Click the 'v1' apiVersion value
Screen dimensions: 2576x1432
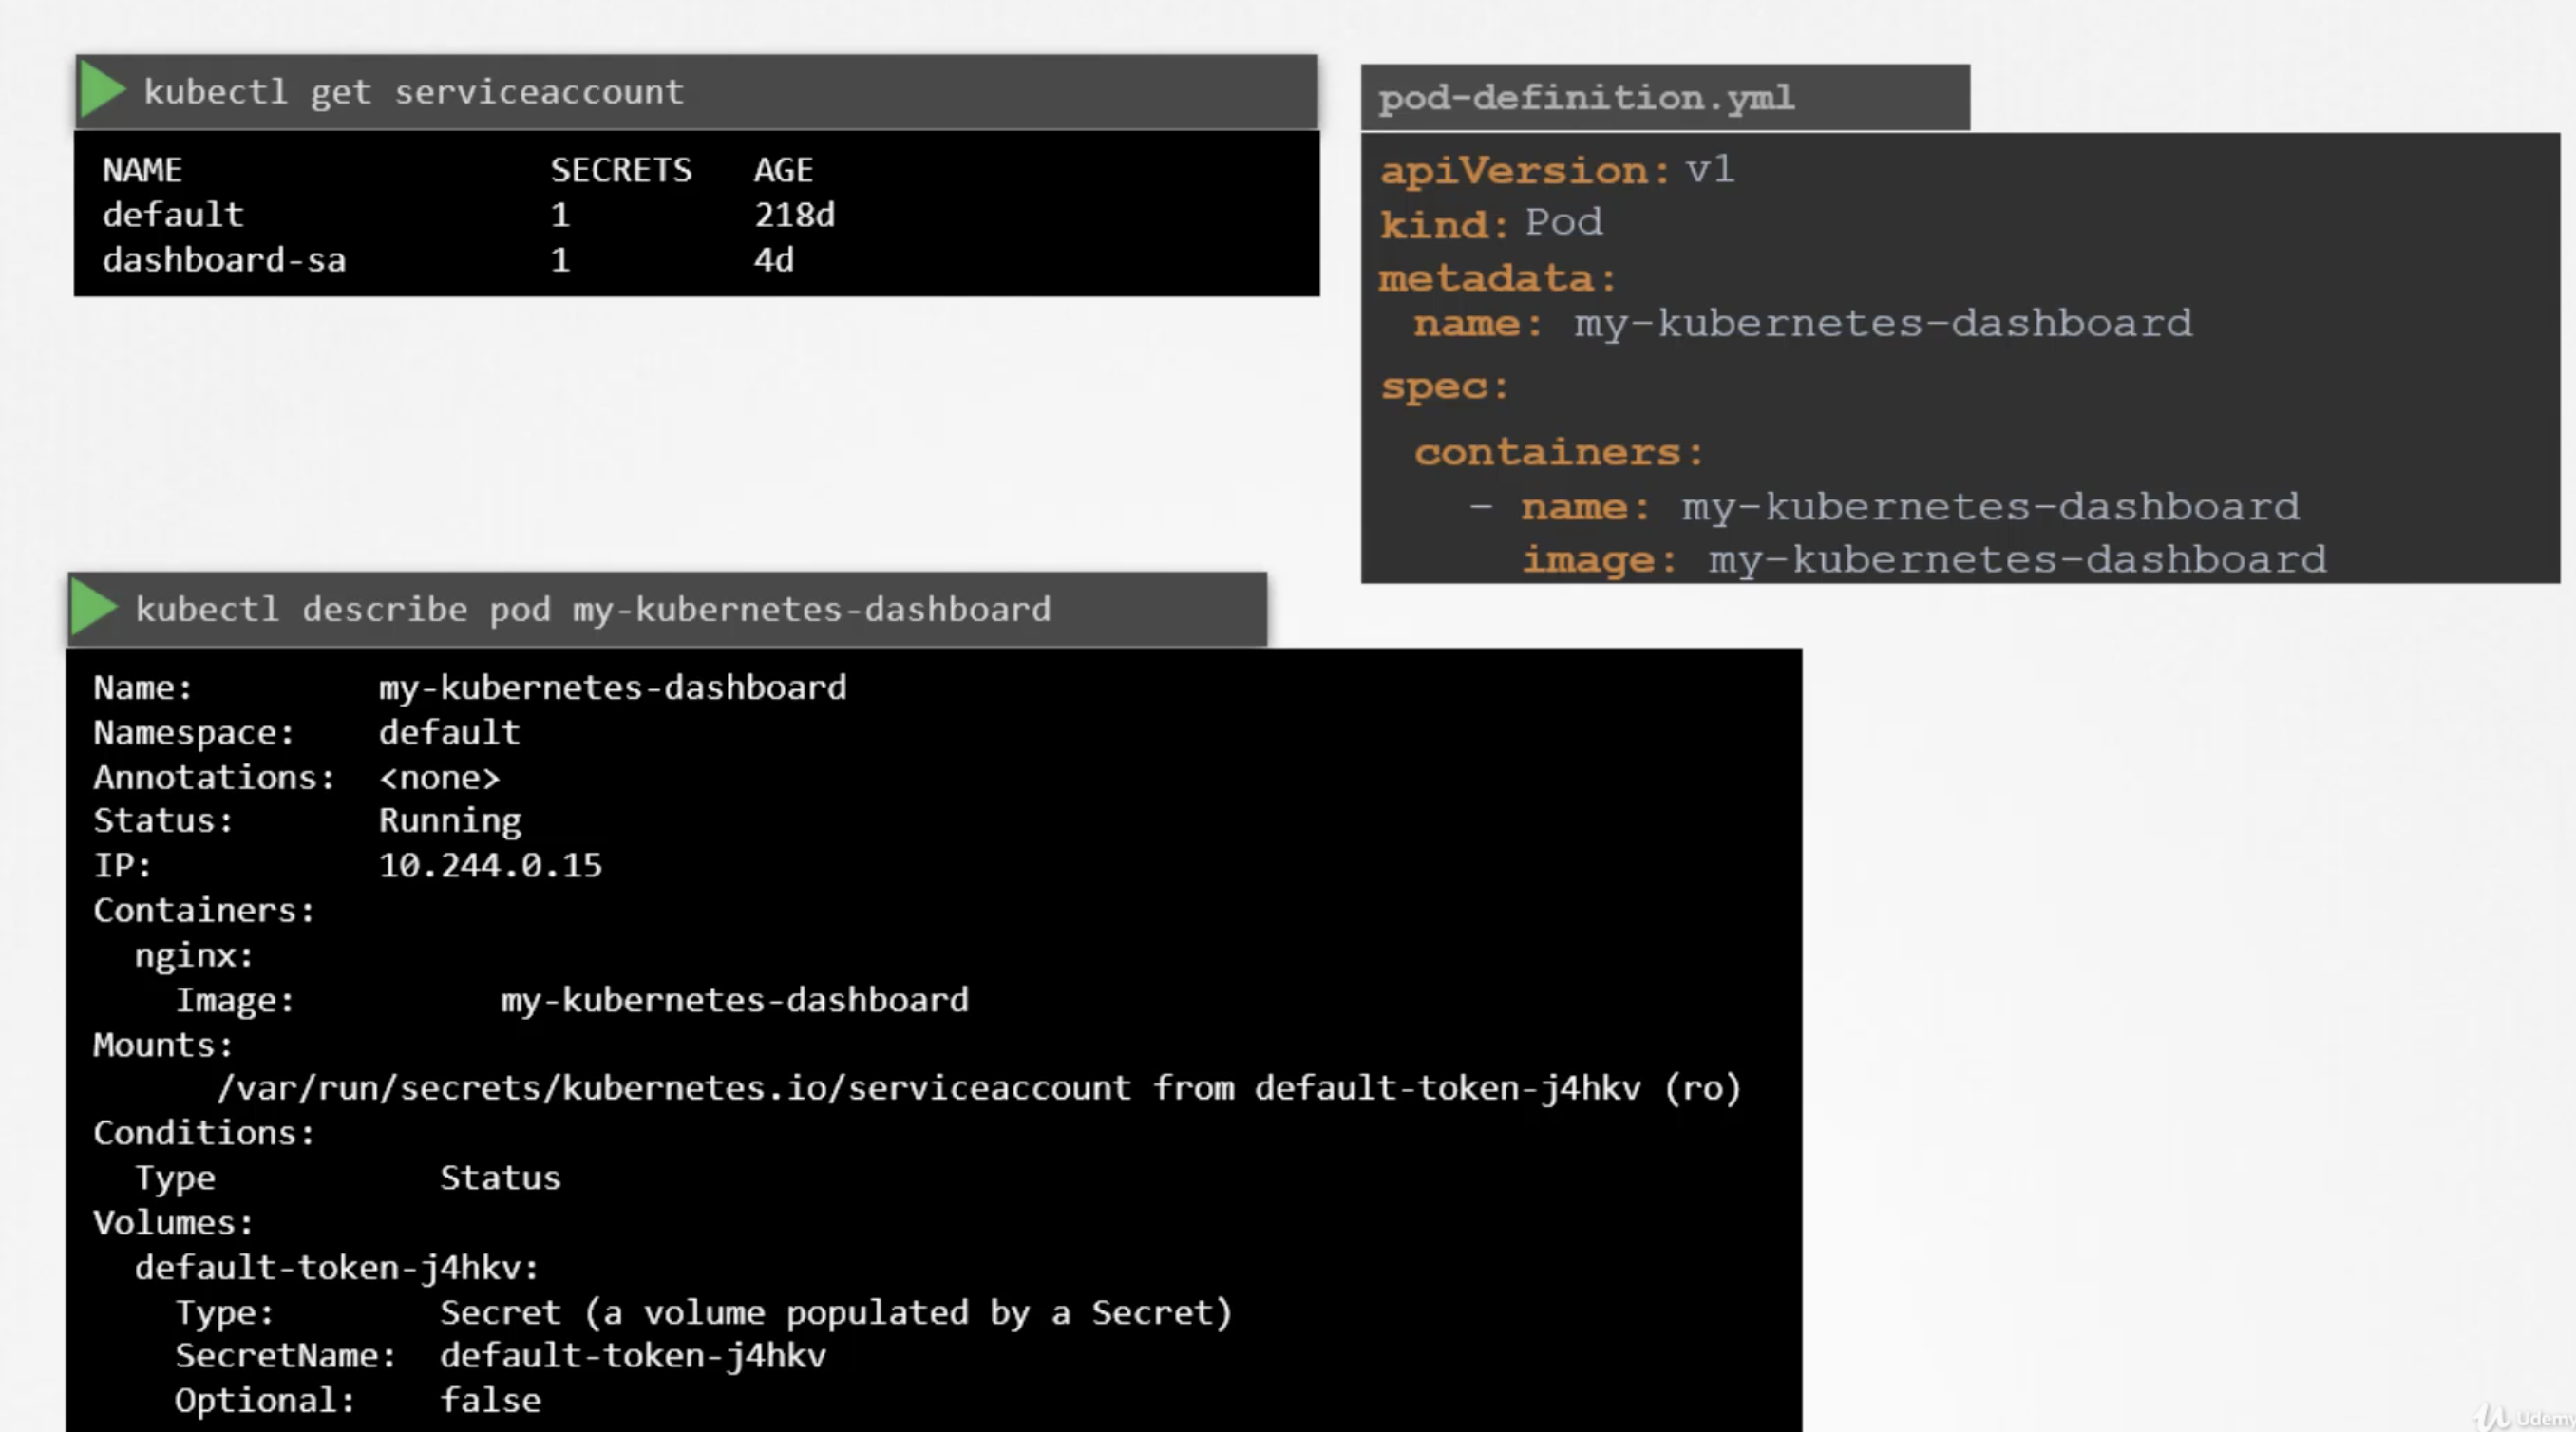click(x=1710, y=169)
